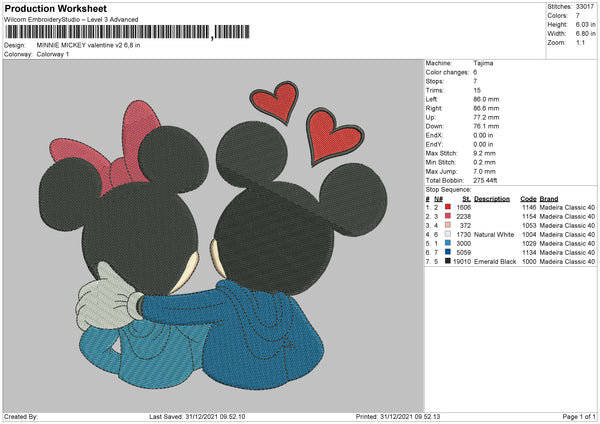Viewport: 600px width, 424px height.
Task: Click the red color swatch for code 1146
Action: (x=448, y=207)
